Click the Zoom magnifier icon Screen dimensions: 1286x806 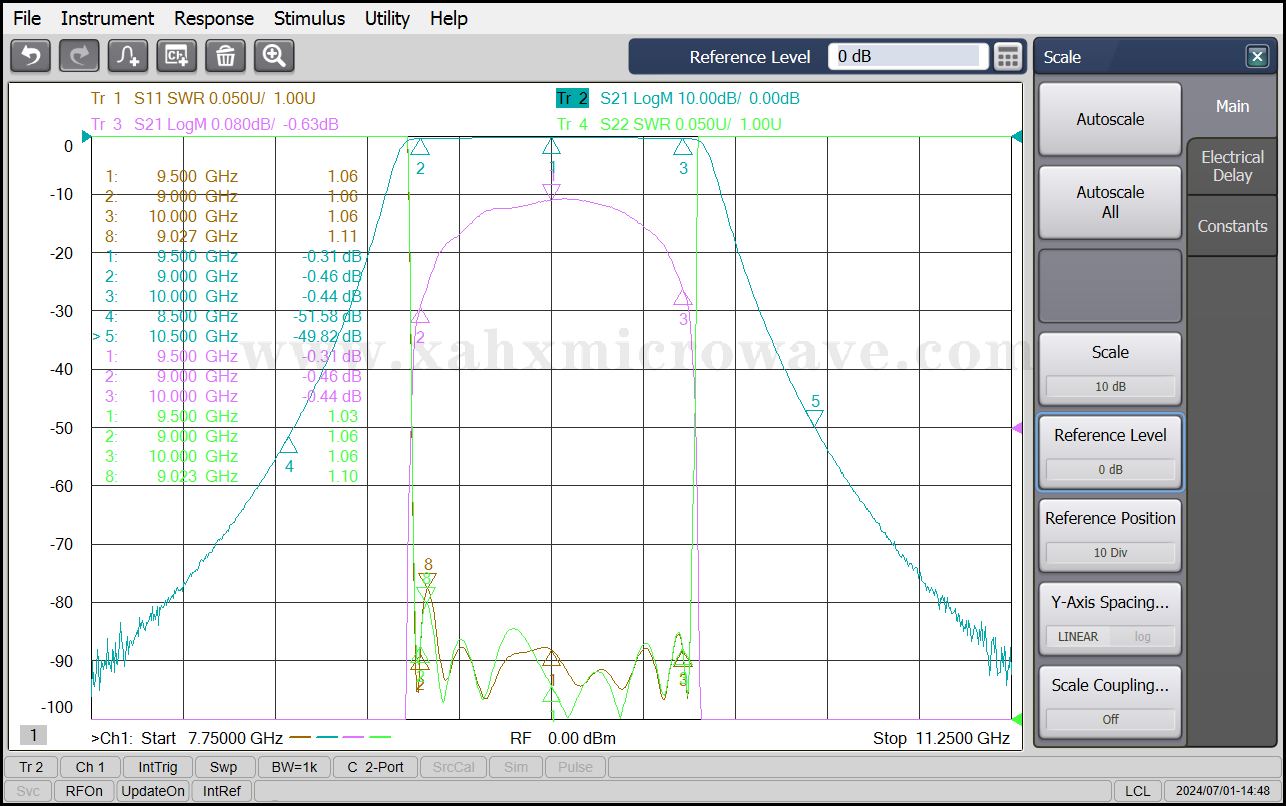[x=274, y=56]
